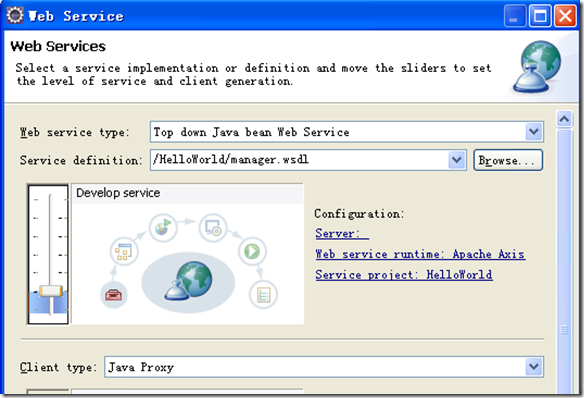Click the Configuration: label
The height and width of the screenshot is (398, 584).
click(359, 214)
